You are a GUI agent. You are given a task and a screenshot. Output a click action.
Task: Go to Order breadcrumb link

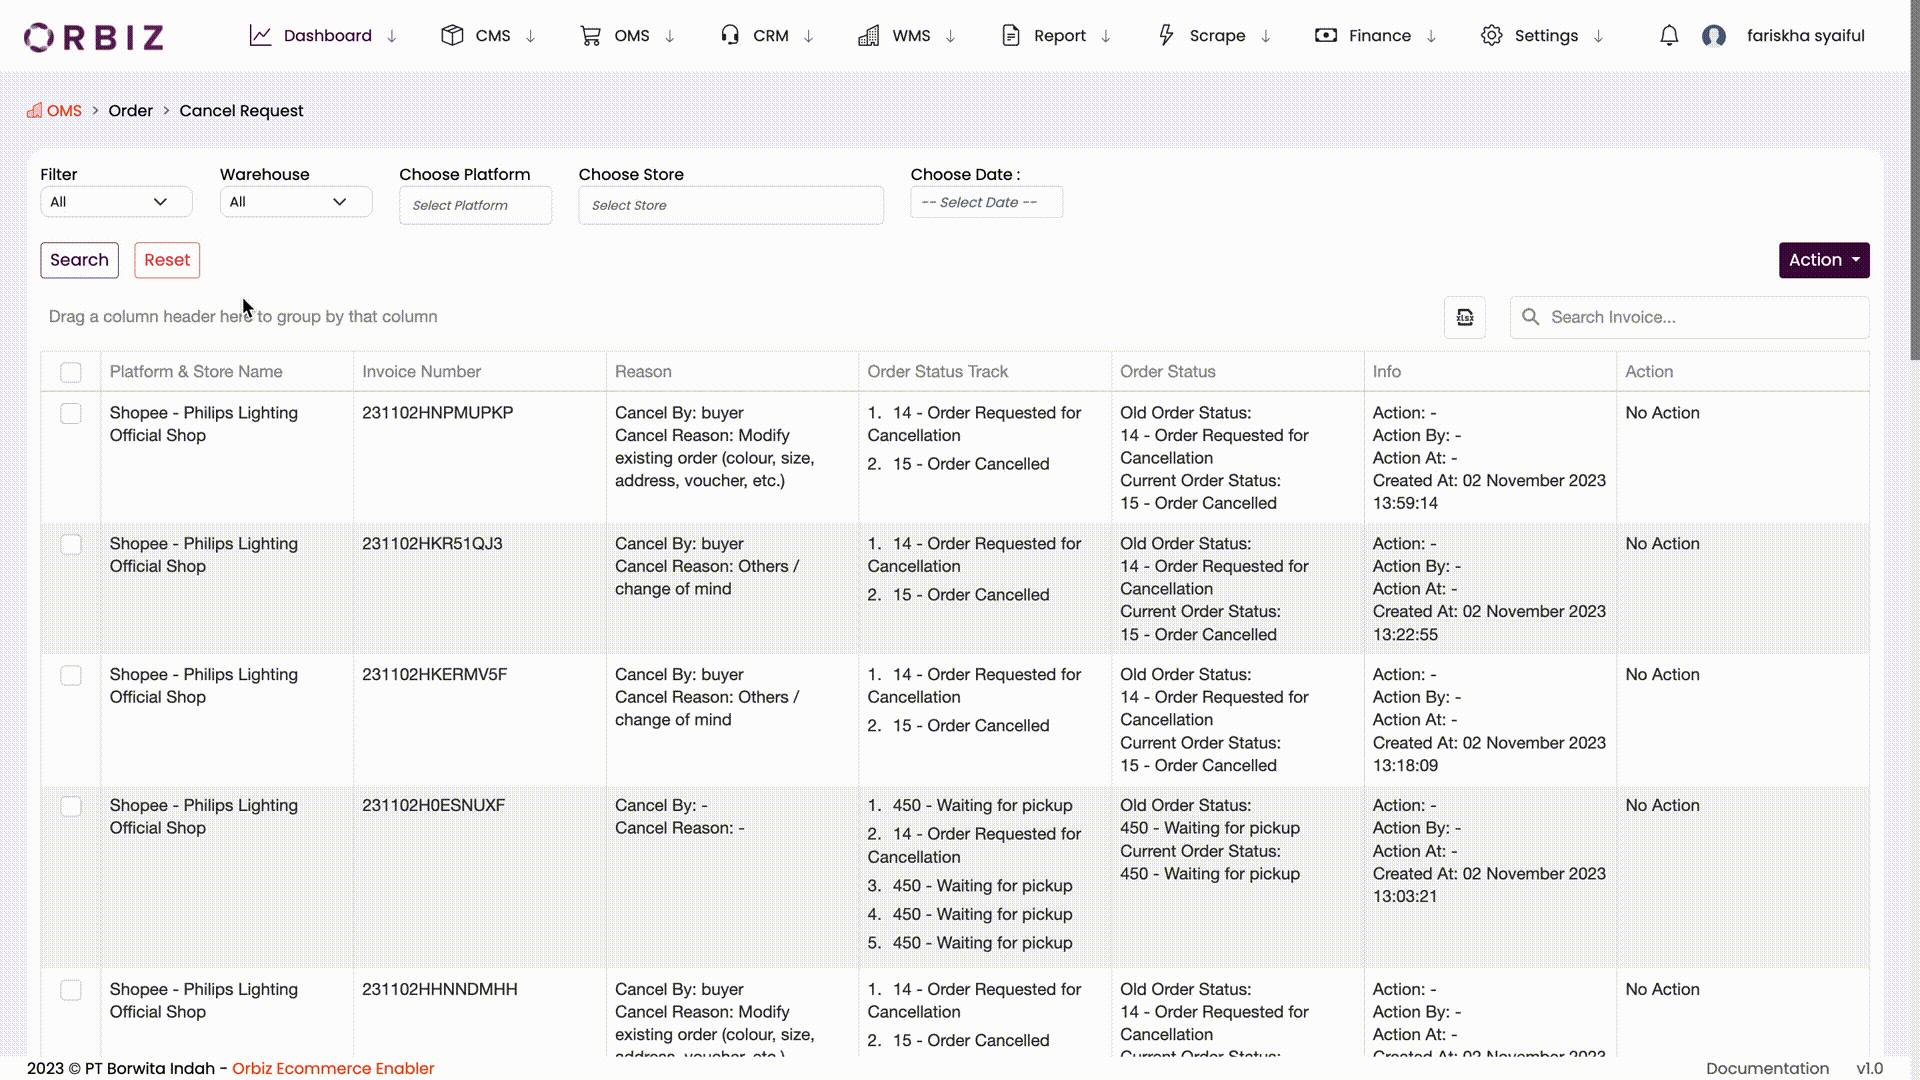(131, 111)
